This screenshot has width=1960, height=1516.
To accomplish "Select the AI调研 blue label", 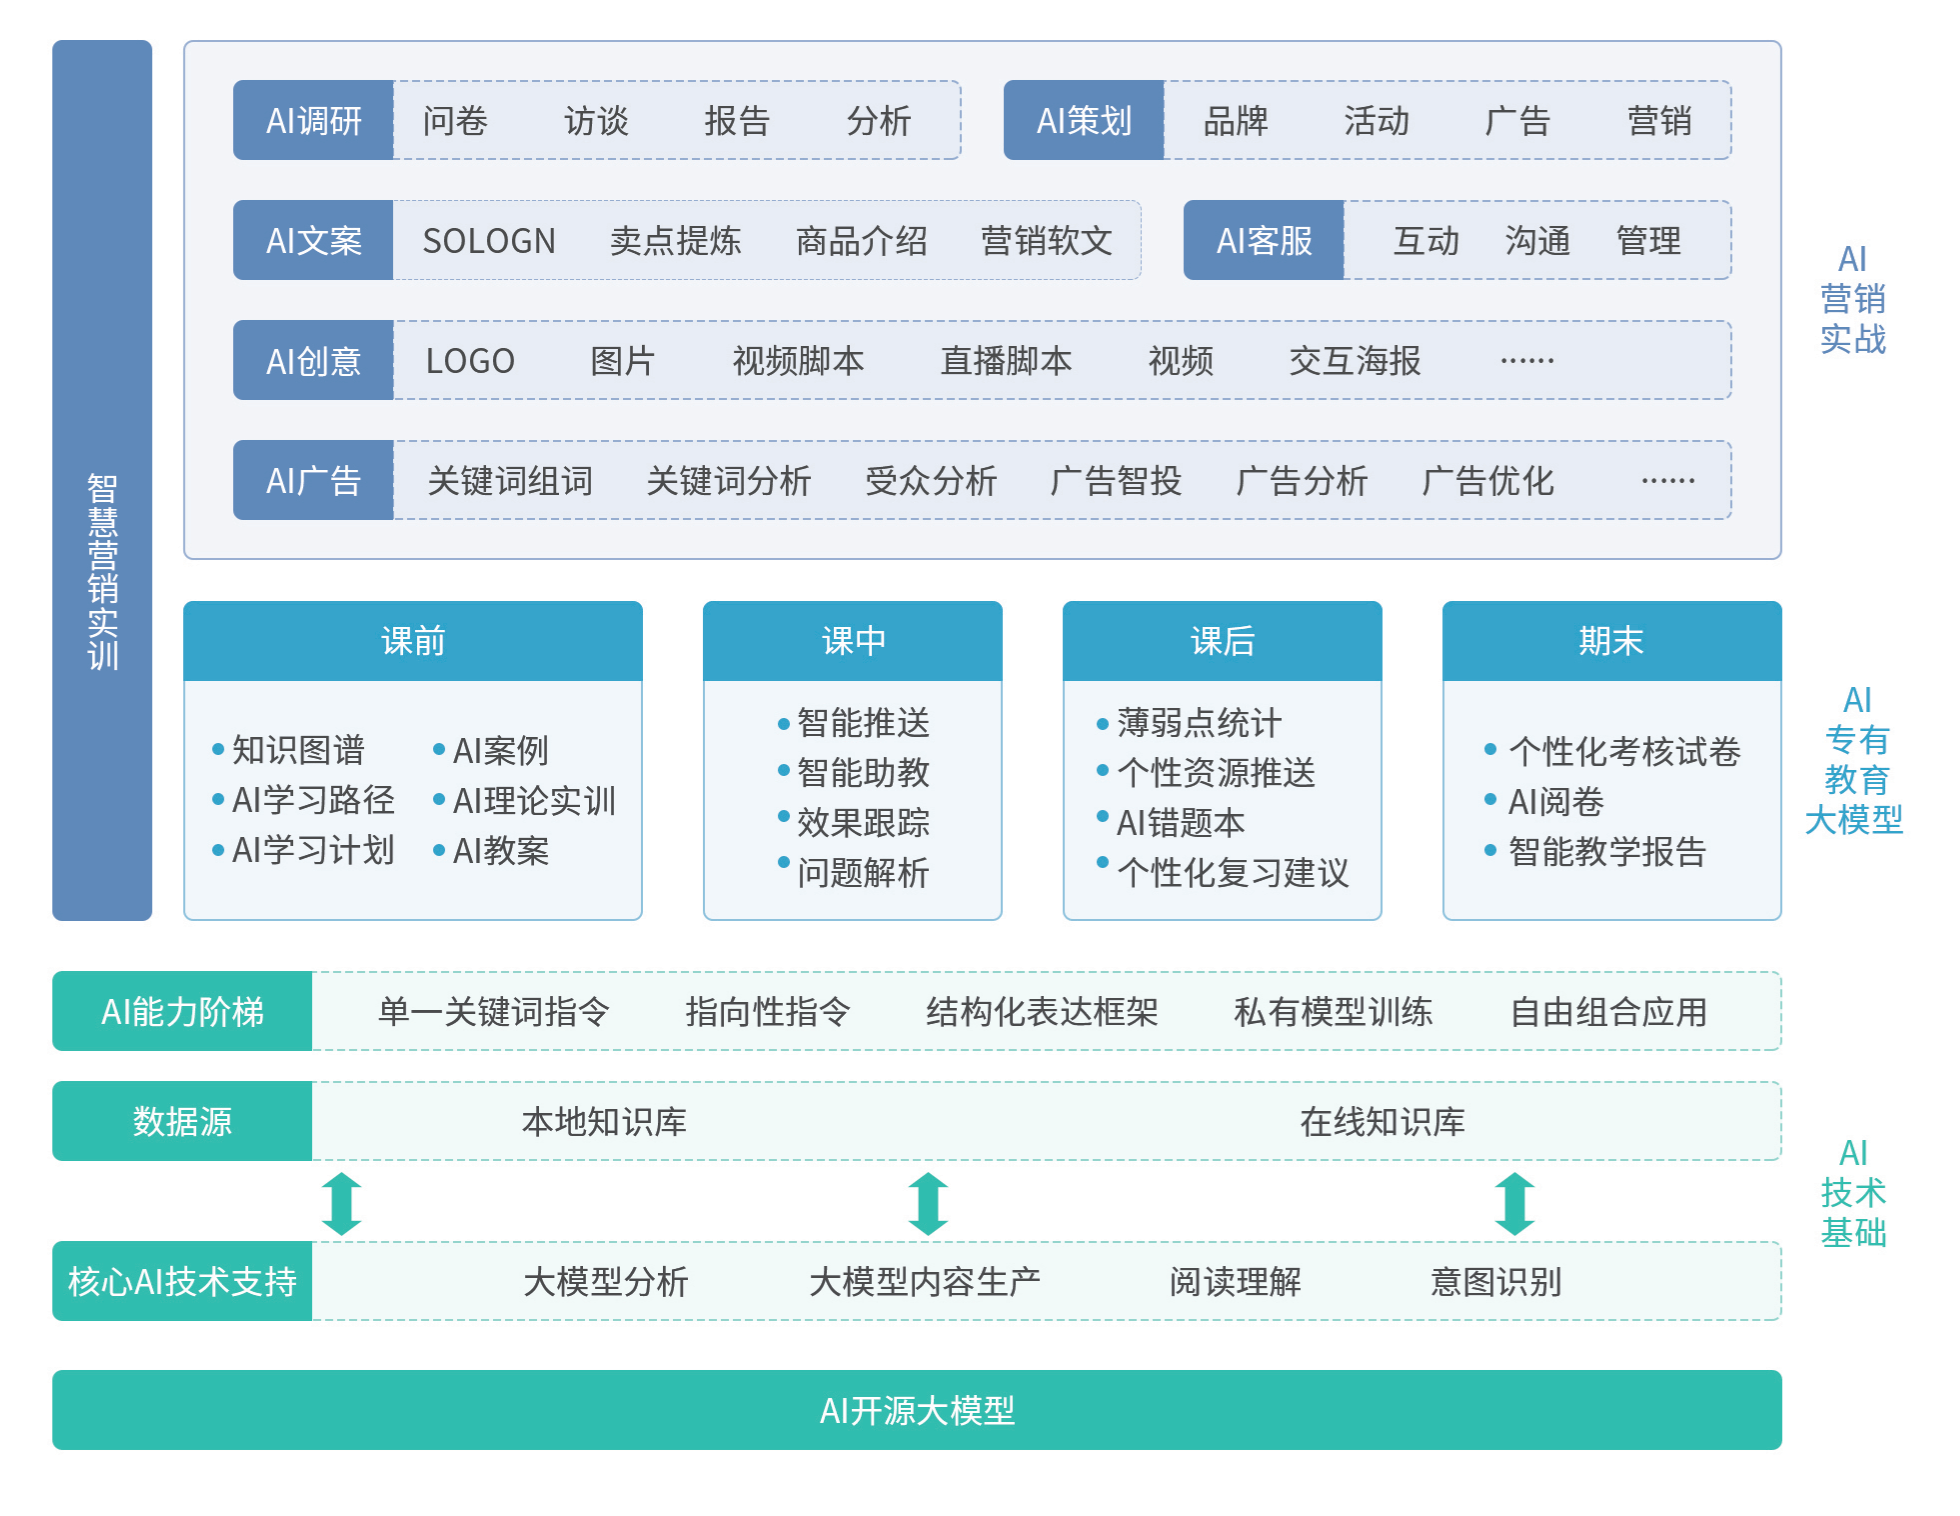I will (x=313, y=121).
